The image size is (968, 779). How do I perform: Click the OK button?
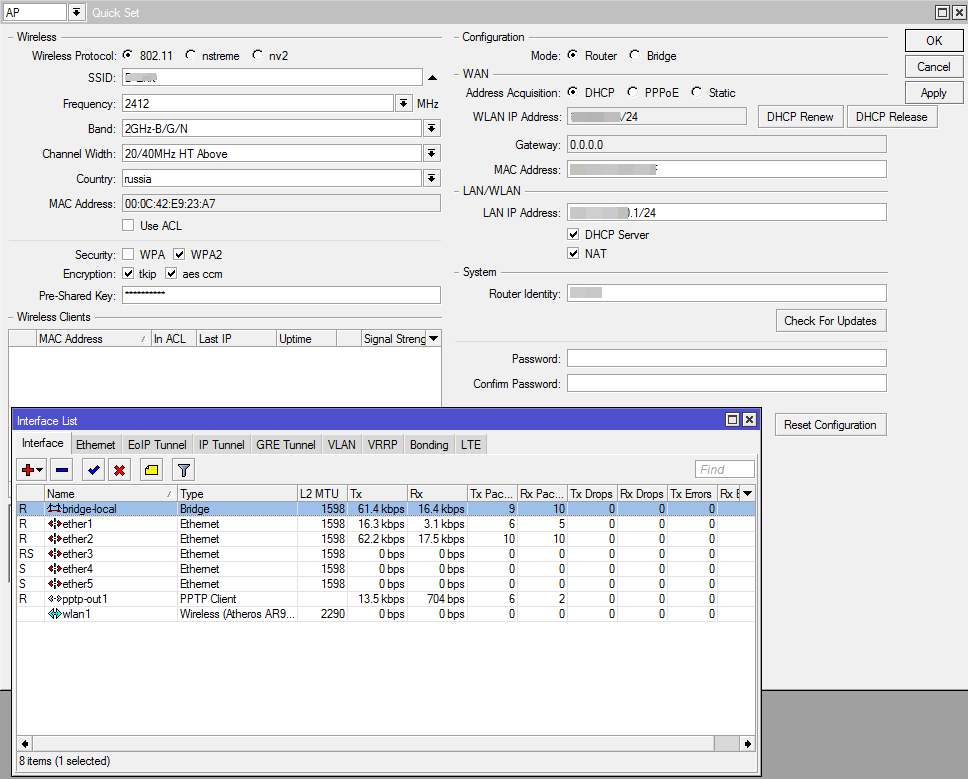(934, 40)
